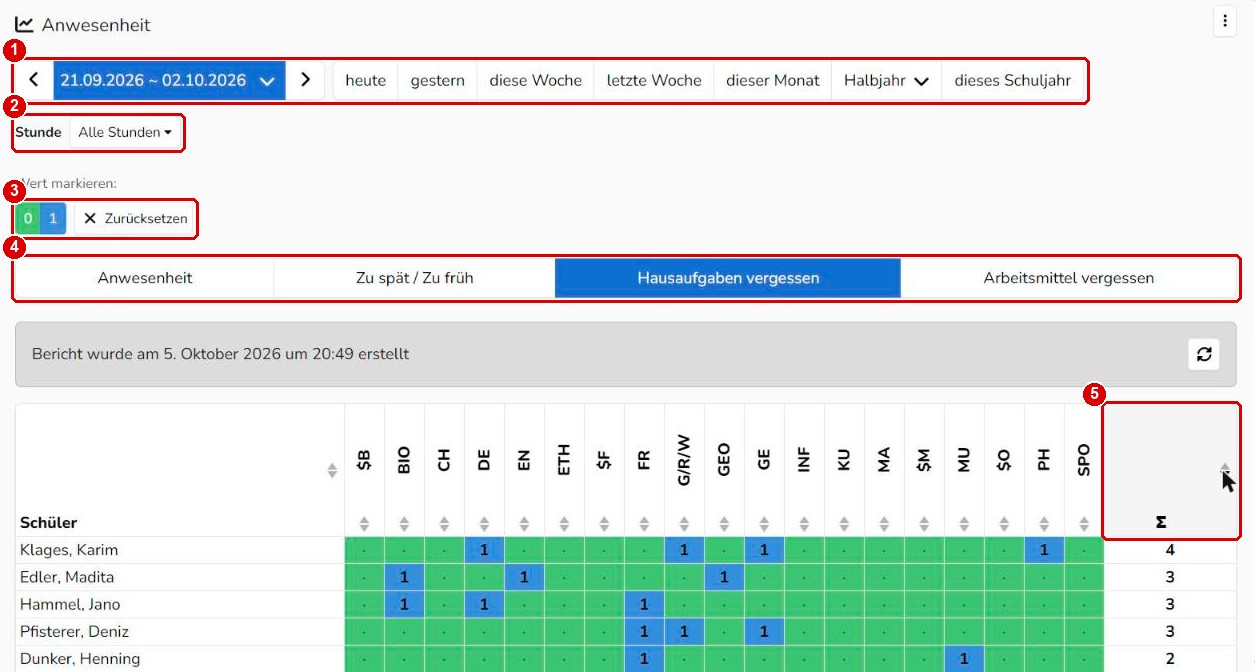Click the student name Klages, Karim
Viewport: 1255px width, 672px height.
(69, 550)
